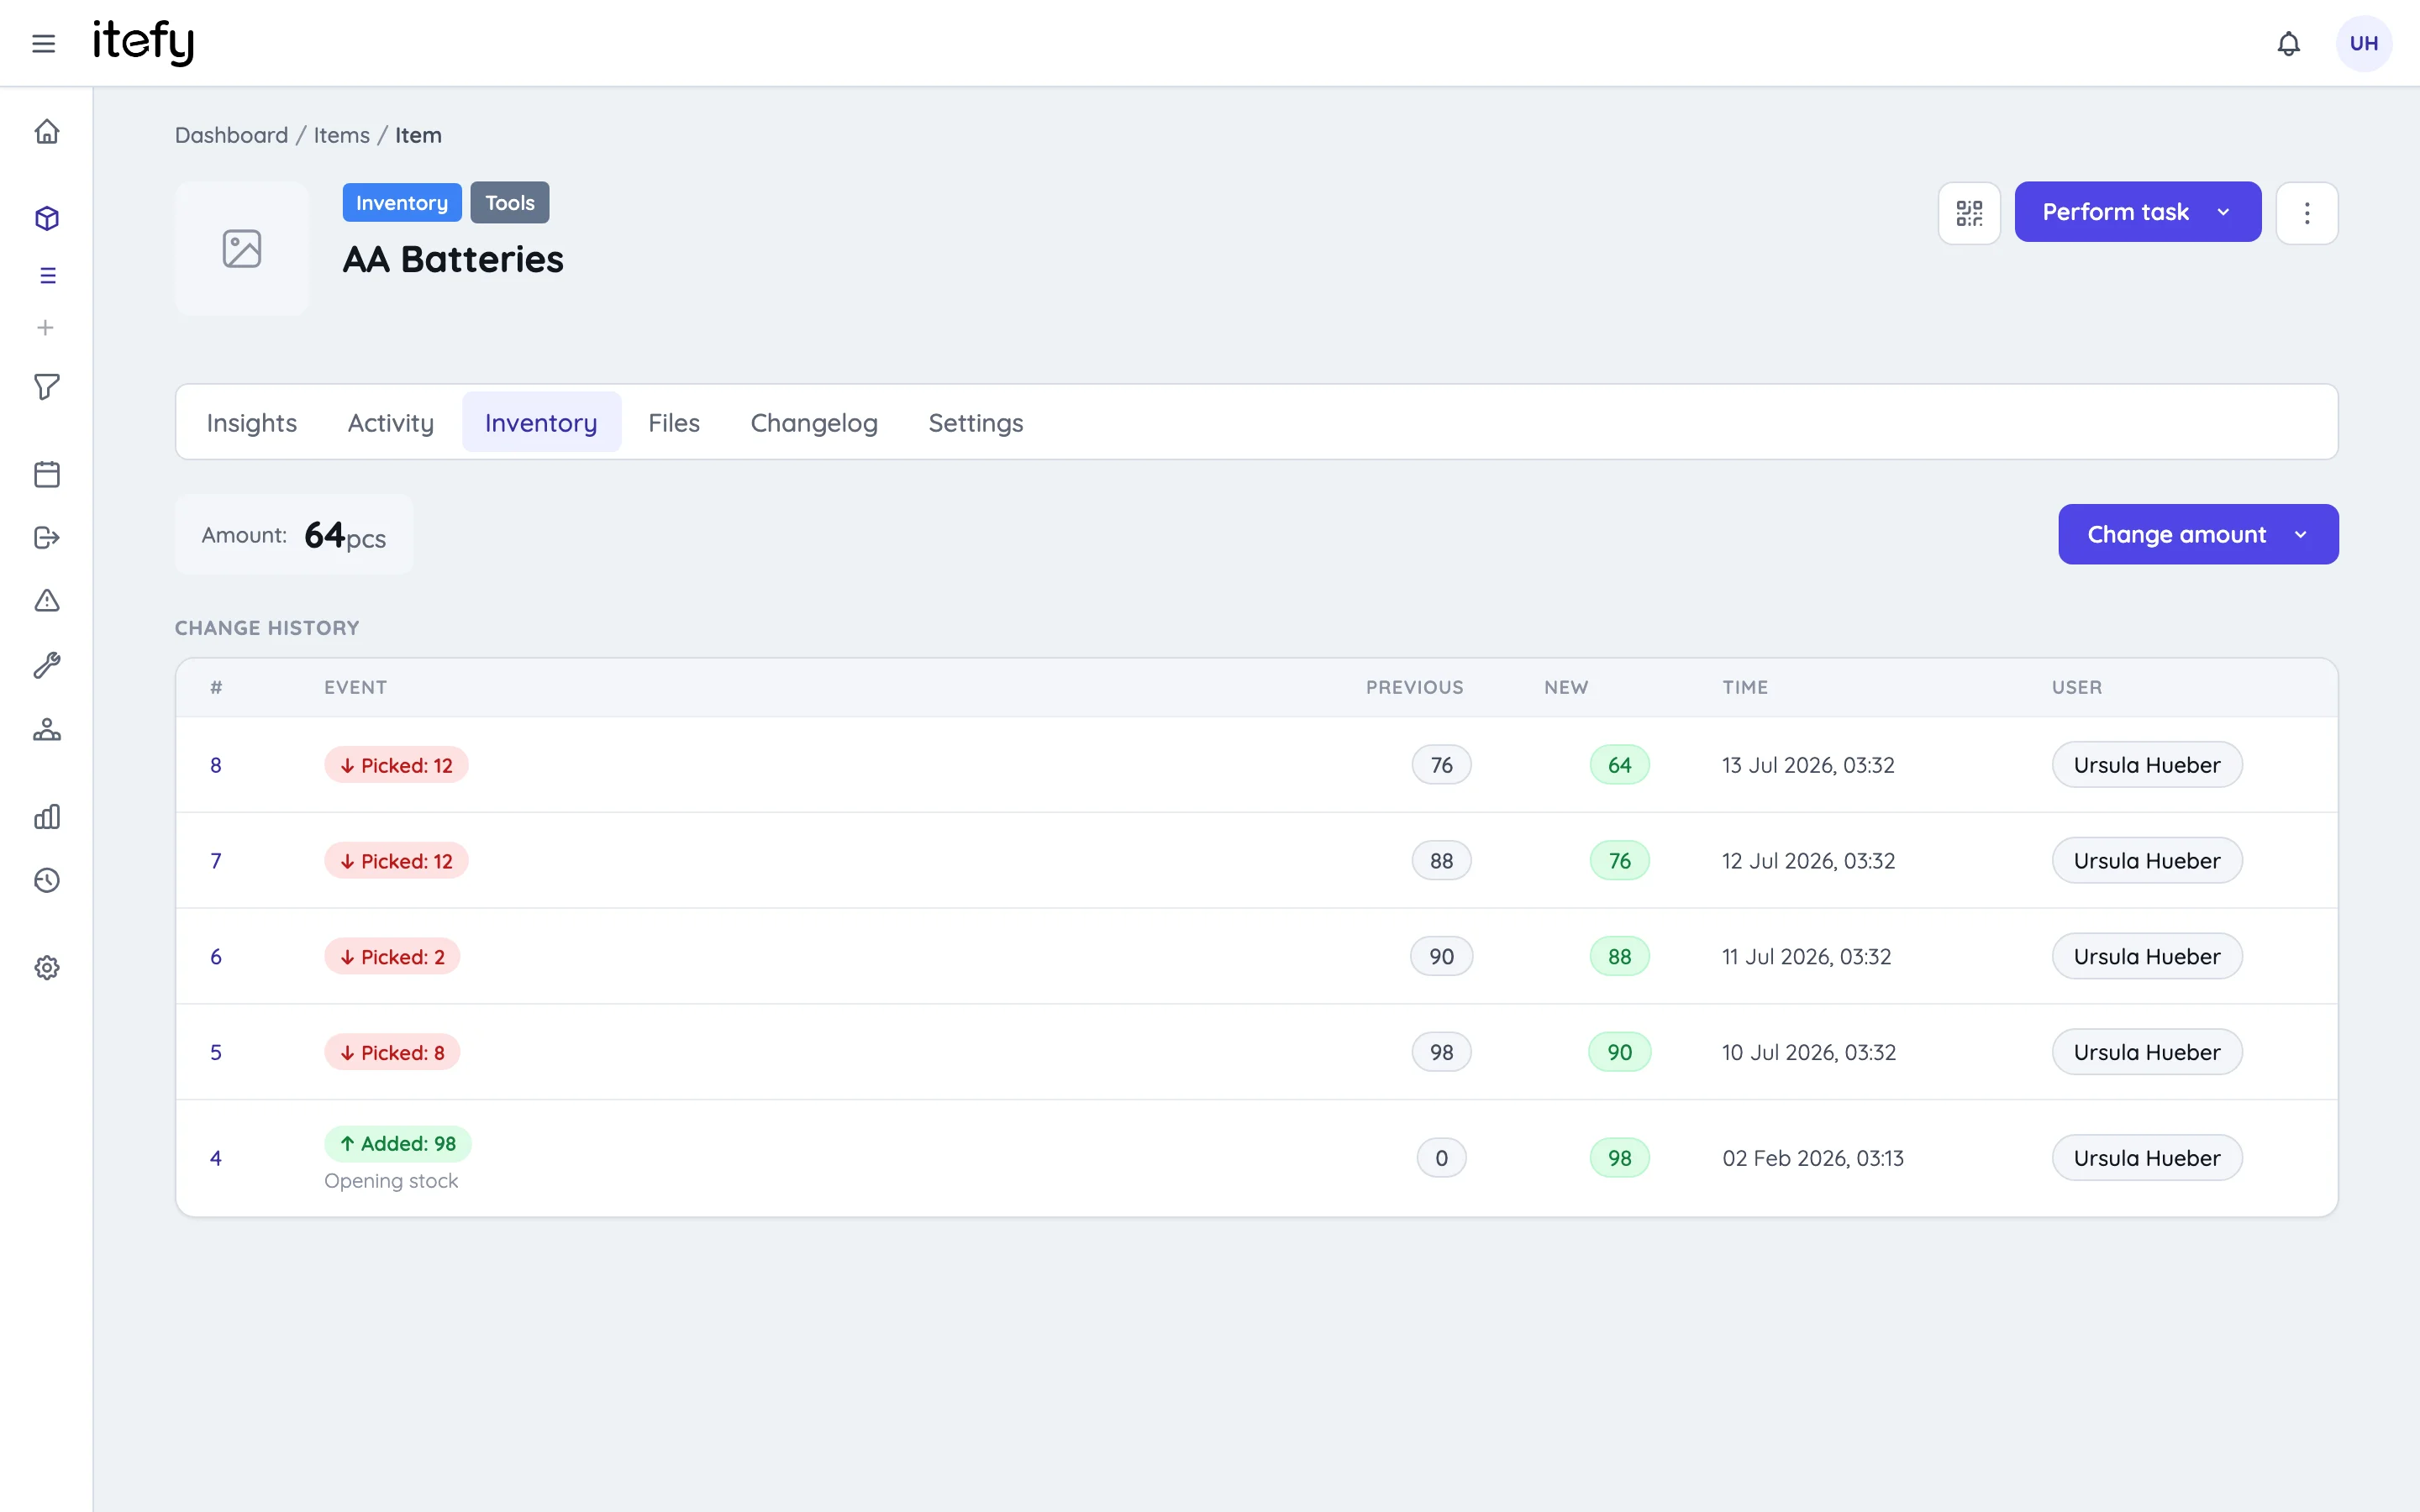Viewport: 2420px width, 1512px height.
Task: Switch to the Changelog tab
Action: pos(814,423)
